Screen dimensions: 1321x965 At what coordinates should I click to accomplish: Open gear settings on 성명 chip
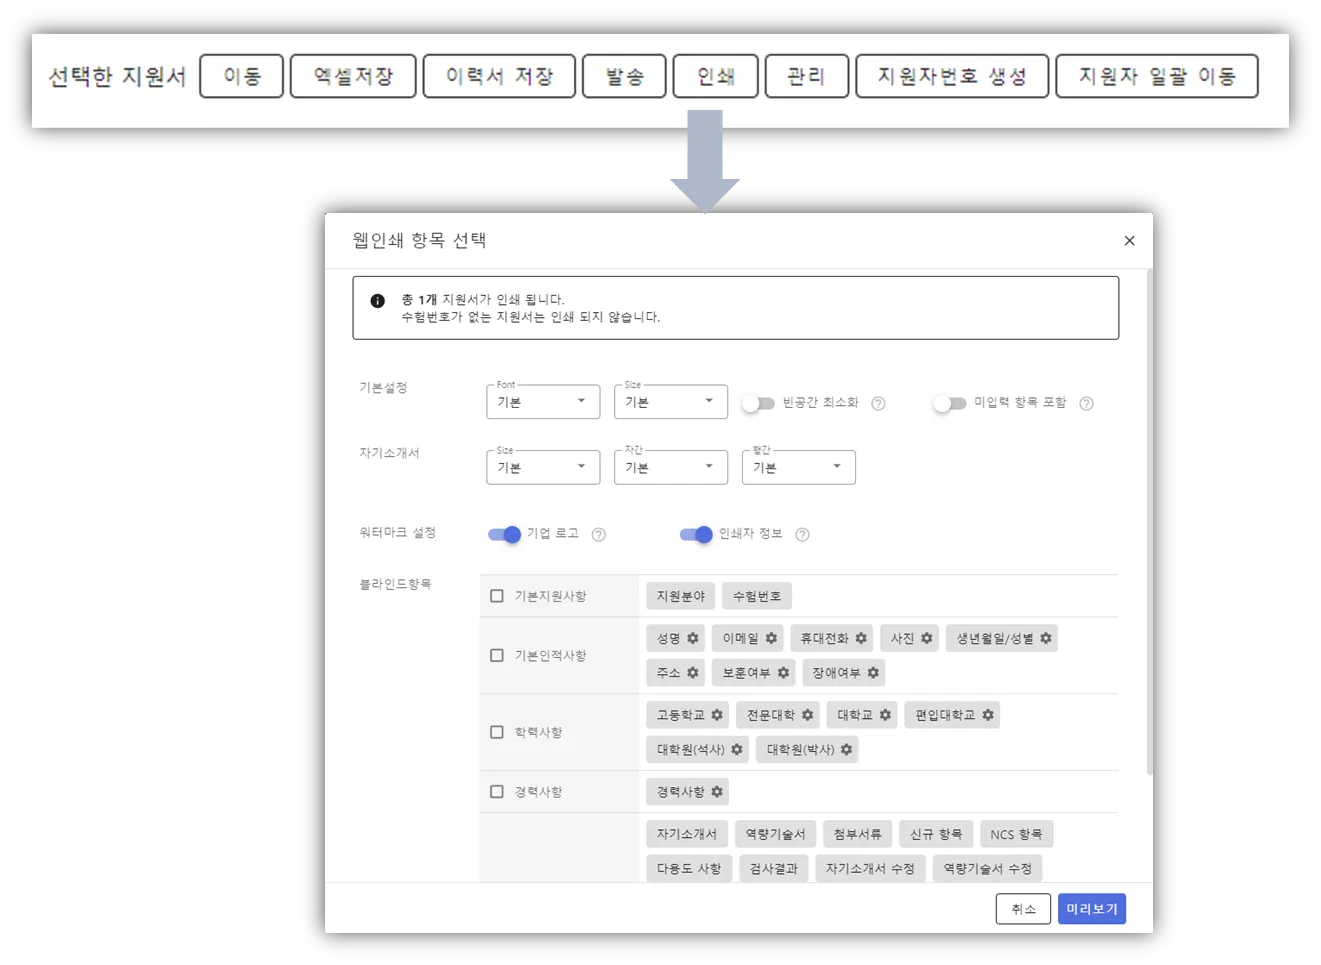[x=692, y=638]
